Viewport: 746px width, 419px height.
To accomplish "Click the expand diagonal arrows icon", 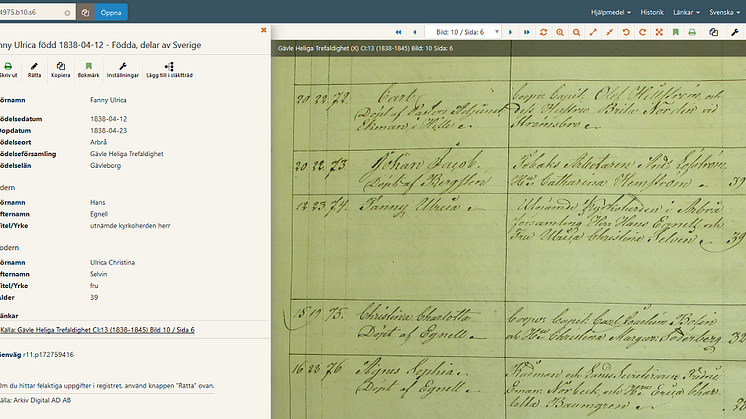I will tap(593, 32).
